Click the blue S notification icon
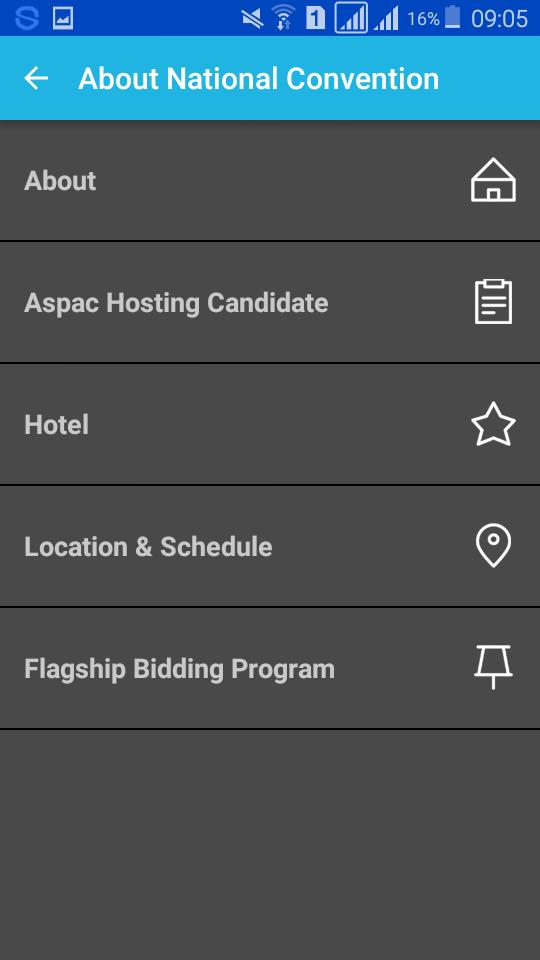Viewport: 540px width, 960px height. click(x=27, y=18)
